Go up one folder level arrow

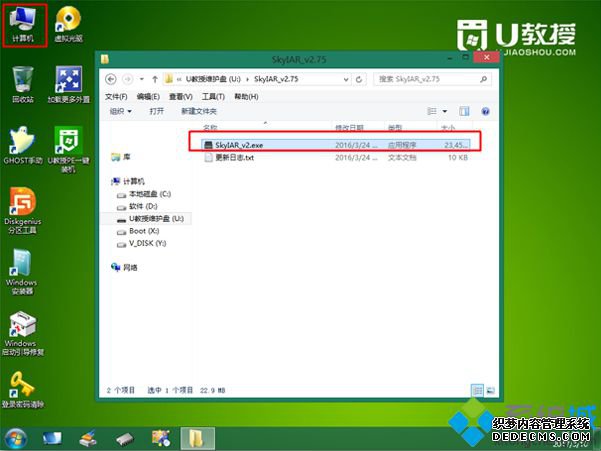(x=155, y=79)
